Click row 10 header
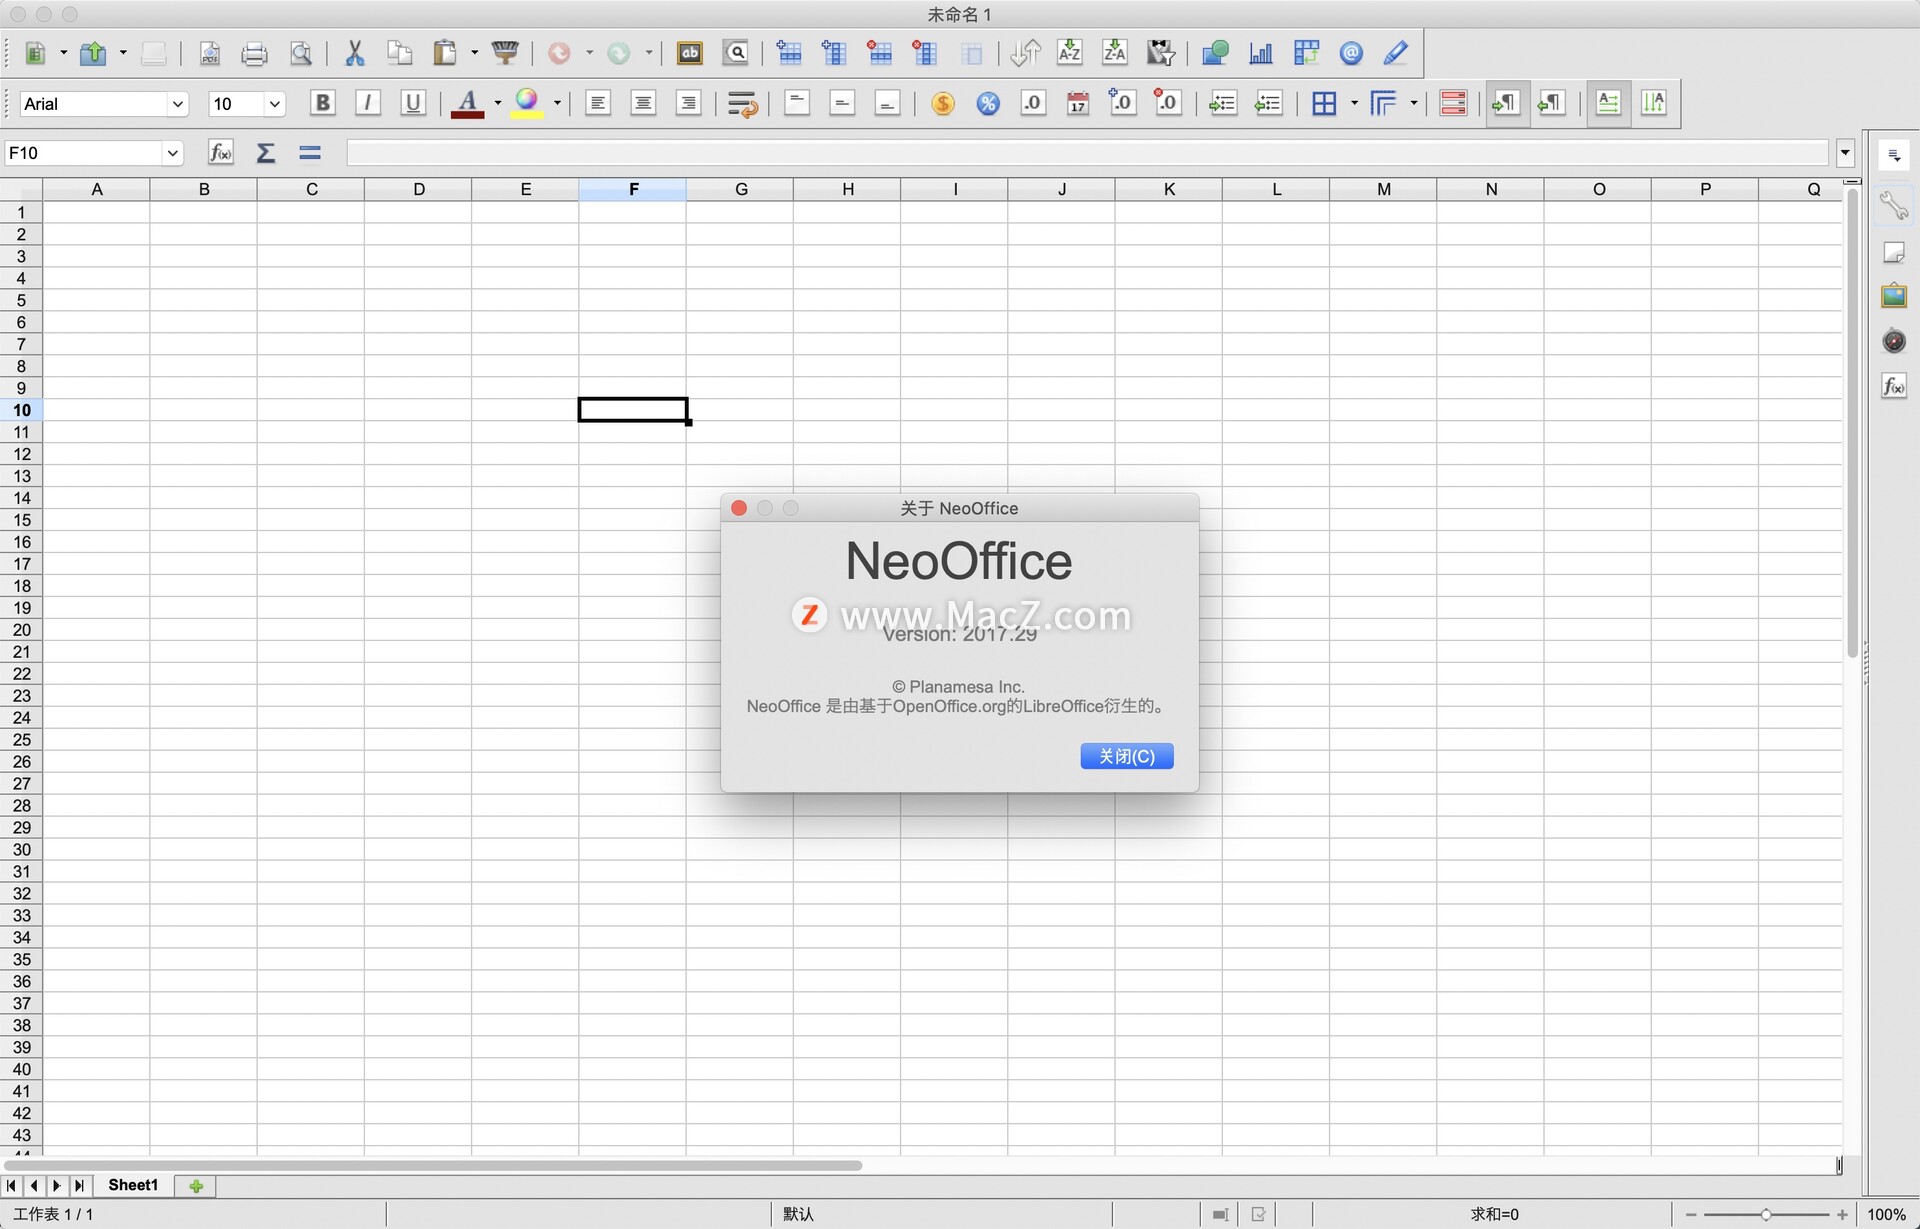Image resolution: width=1920 pixels, height=1229 pixels. click(x=21, y=410)
